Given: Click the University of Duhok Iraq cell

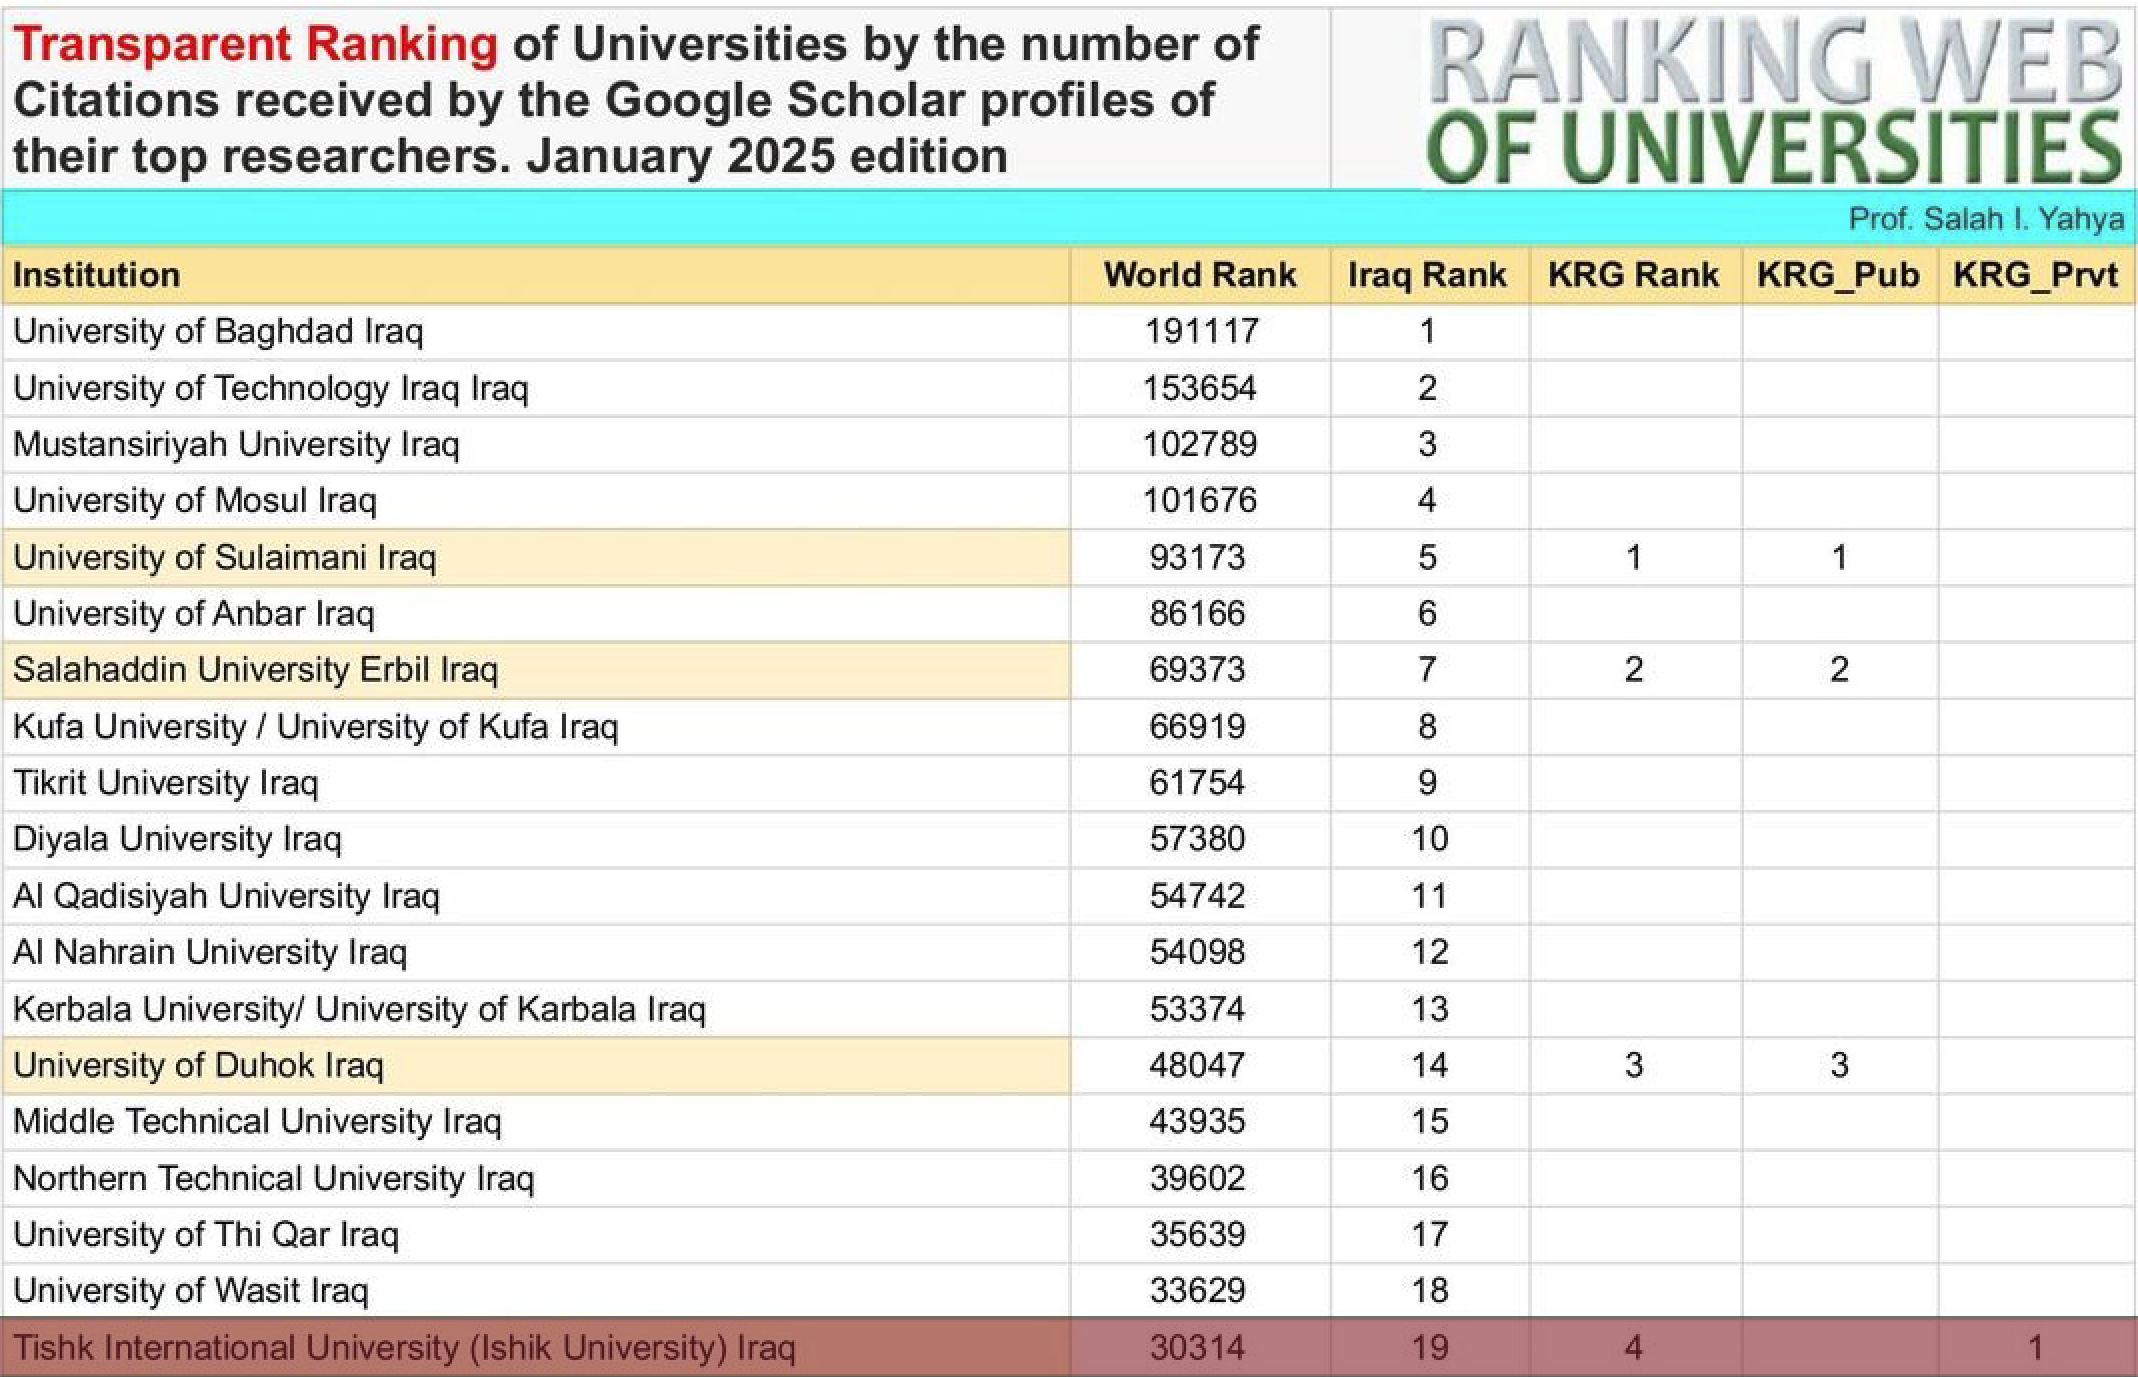Looking at the screenshot, I should pyautogui.click(x=198, y=1065).
